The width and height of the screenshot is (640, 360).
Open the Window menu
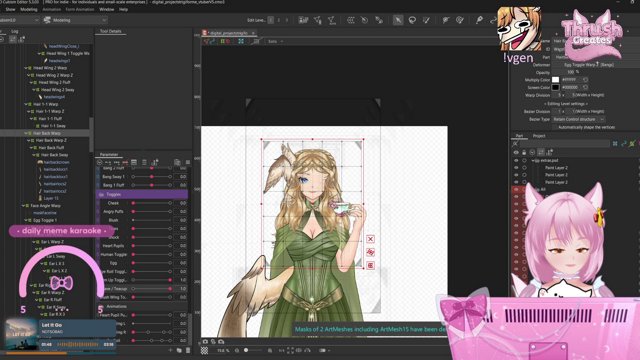click(x=107, y=9)
